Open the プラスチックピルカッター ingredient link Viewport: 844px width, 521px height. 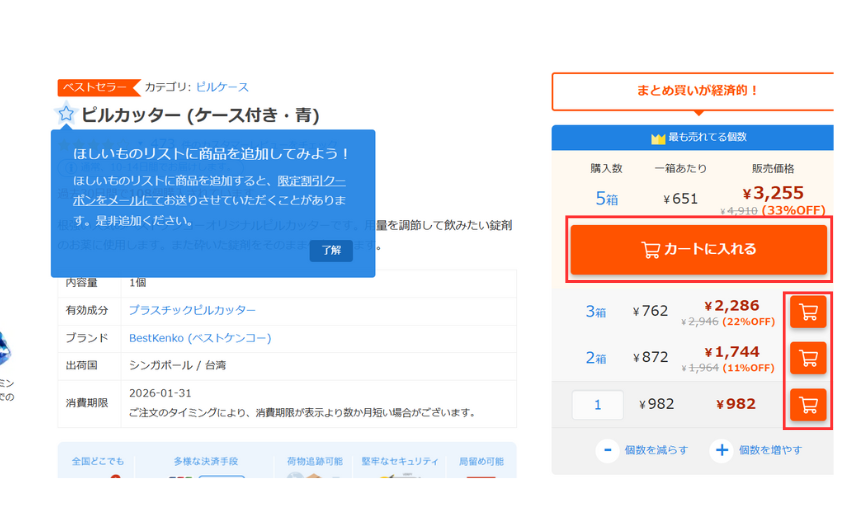tap(192, 310)
